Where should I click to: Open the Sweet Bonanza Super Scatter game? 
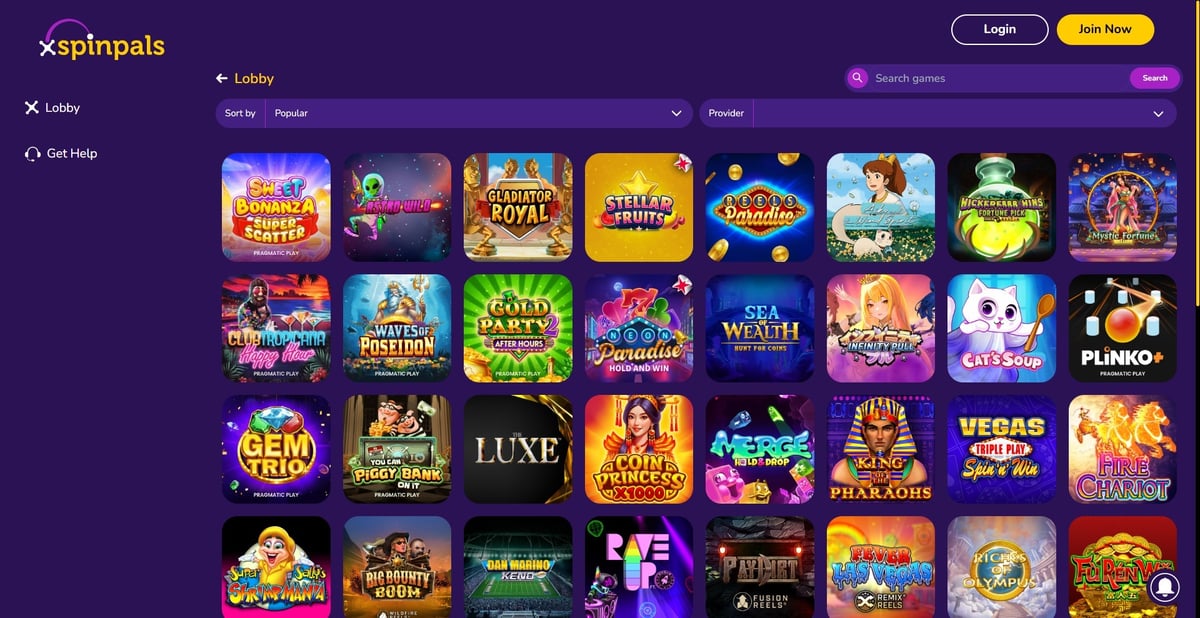pyautogui.click(x=276, y=207)
